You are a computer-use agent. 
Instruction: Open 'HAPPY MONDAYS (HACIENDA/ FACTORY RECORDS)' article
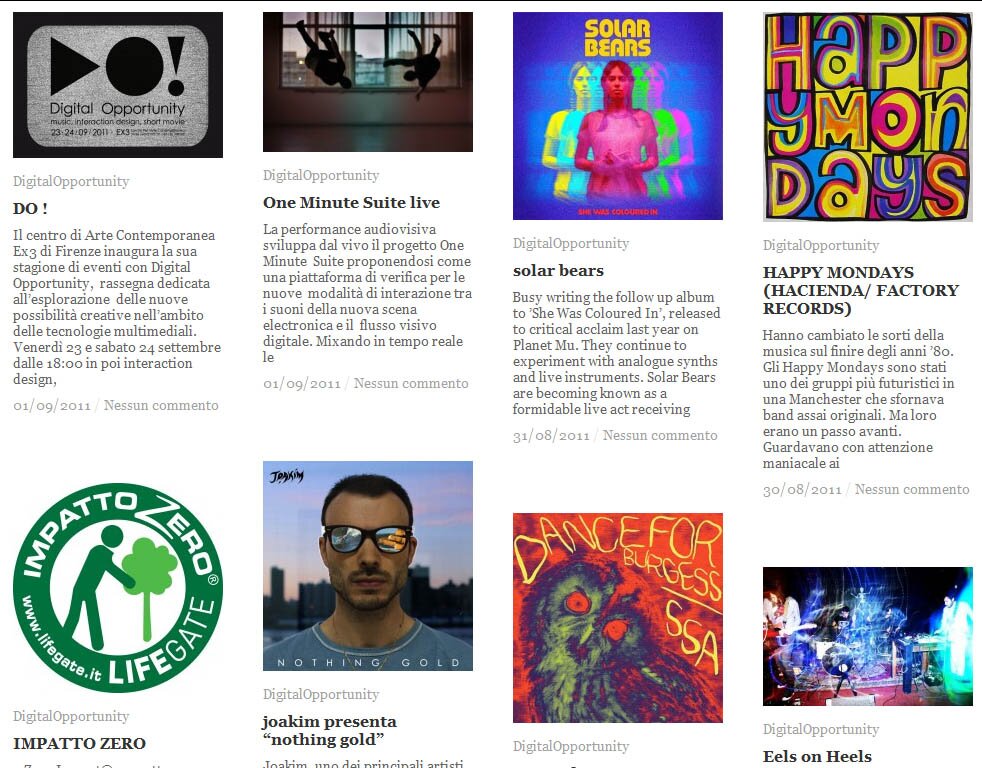(861, 290)
